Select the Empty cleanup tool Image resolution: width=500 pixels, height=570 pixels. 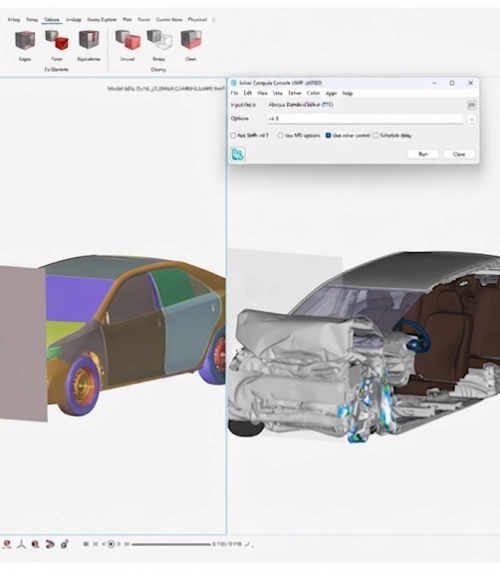(159, 45)
